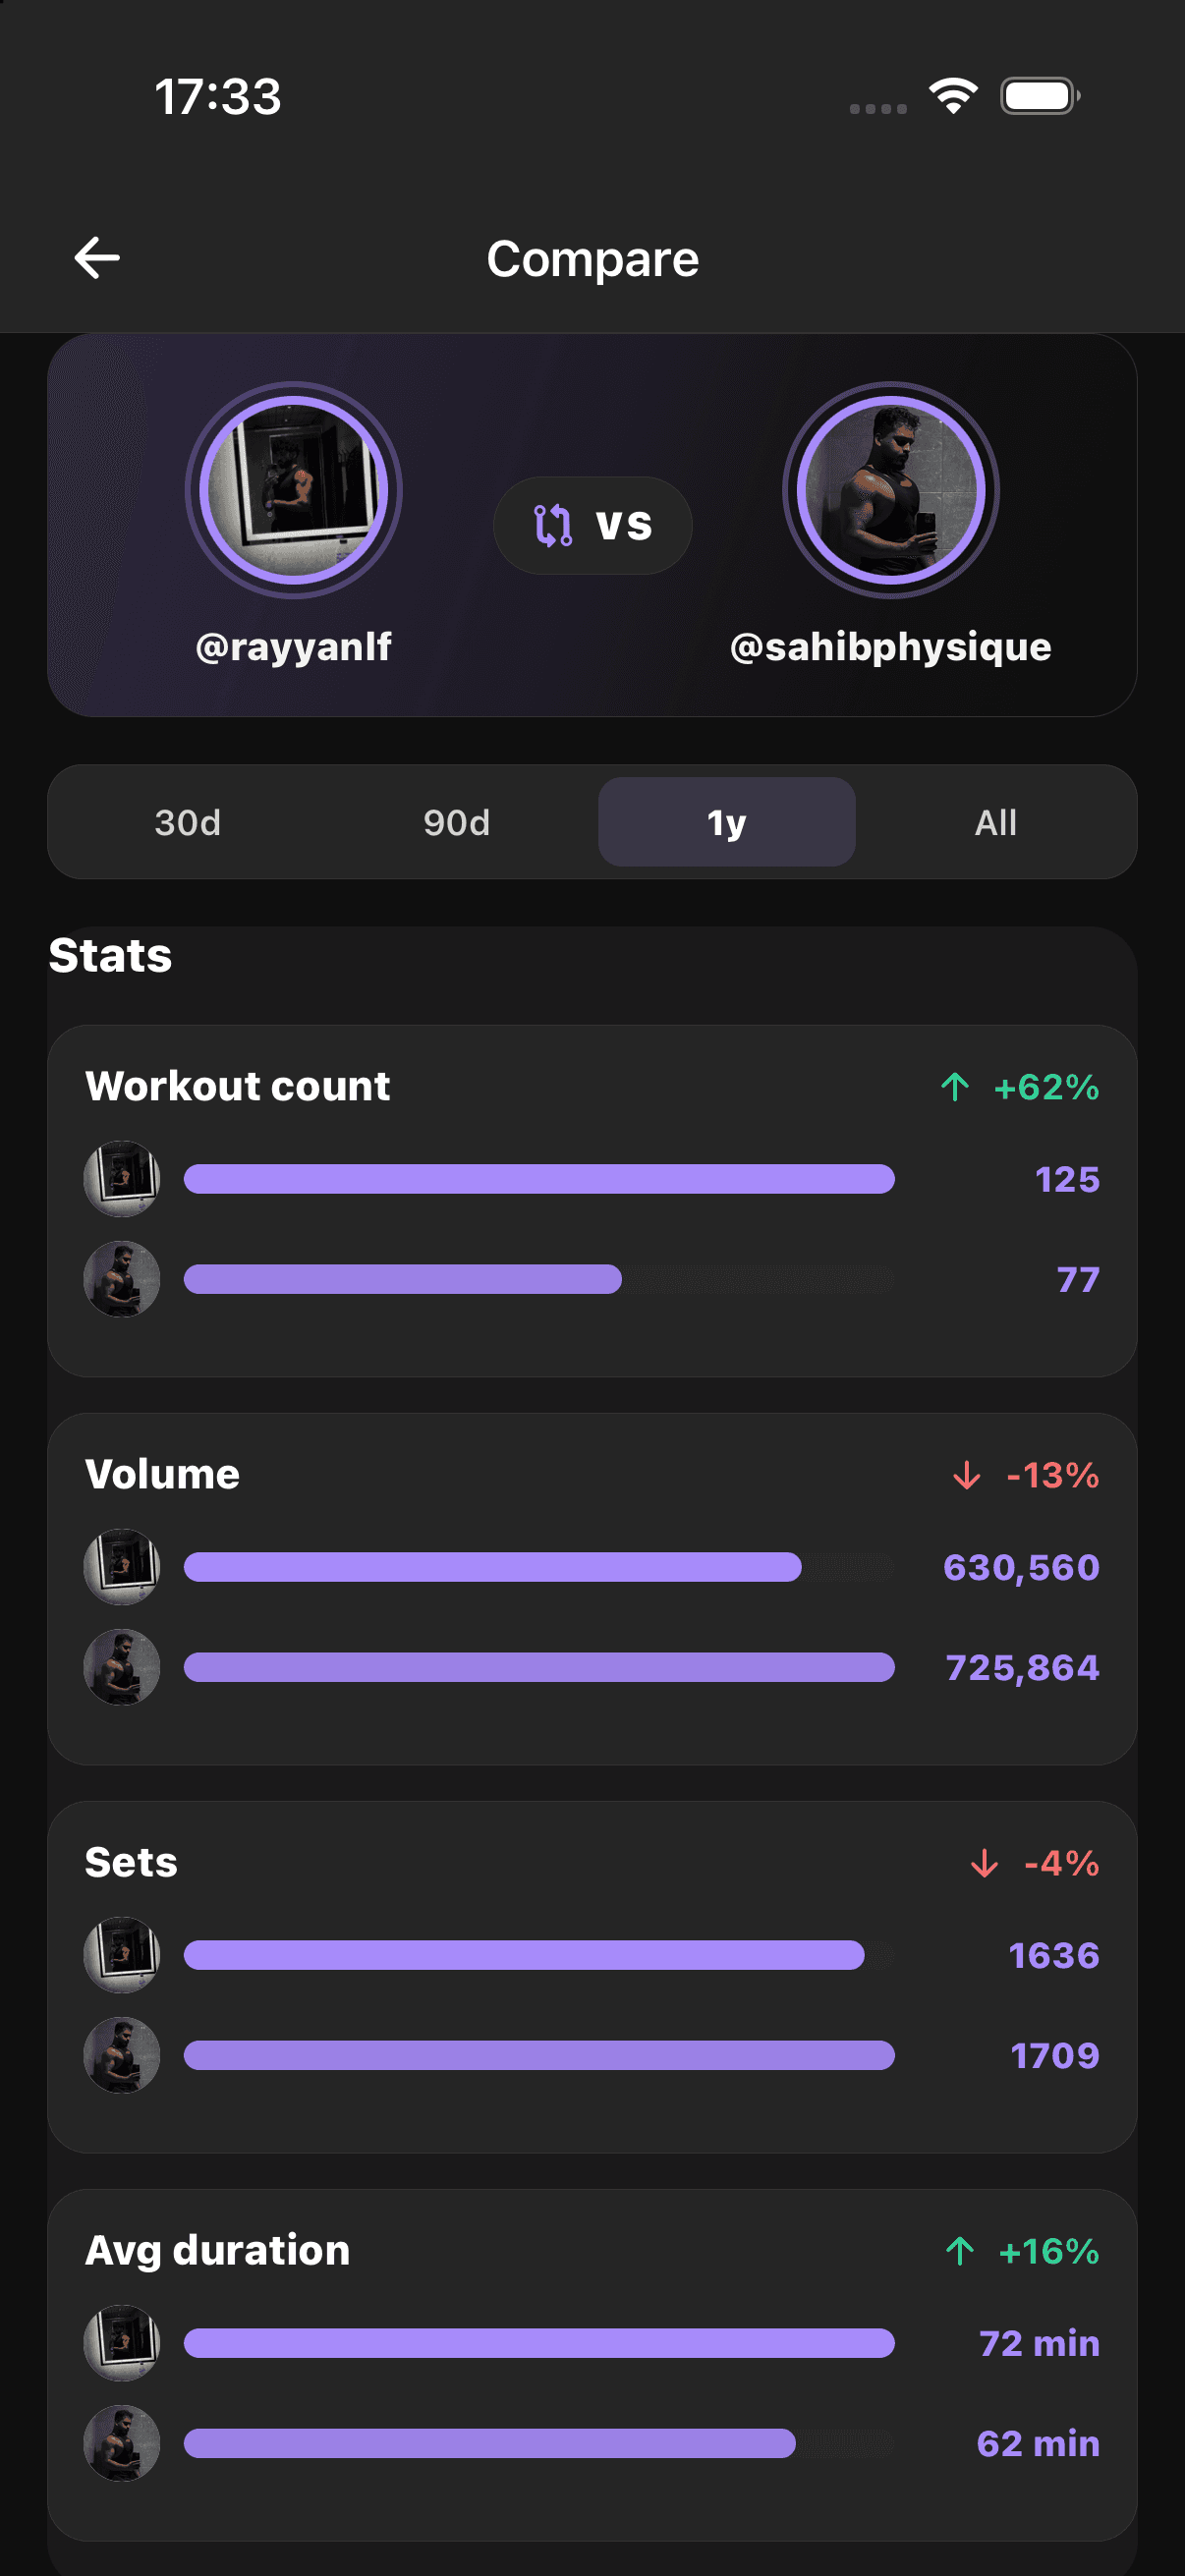Tap the swap users VS icon

click(553, 525)
